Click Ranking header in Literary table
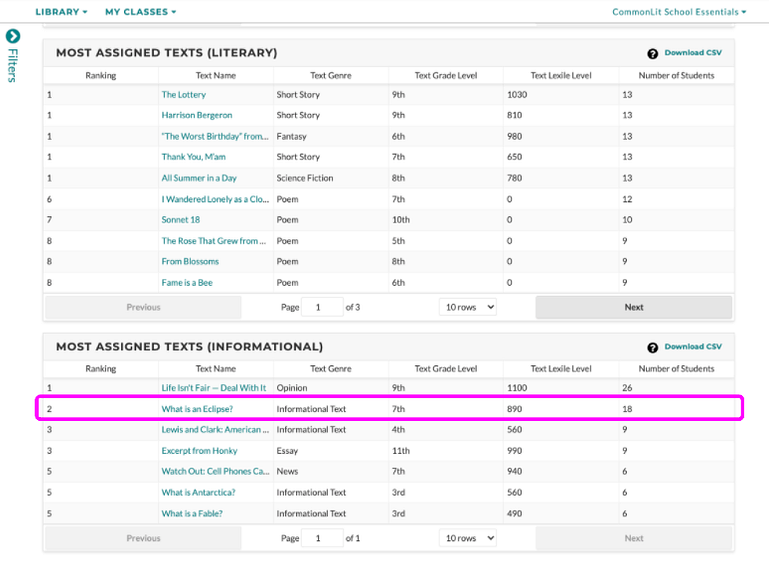 101,76
